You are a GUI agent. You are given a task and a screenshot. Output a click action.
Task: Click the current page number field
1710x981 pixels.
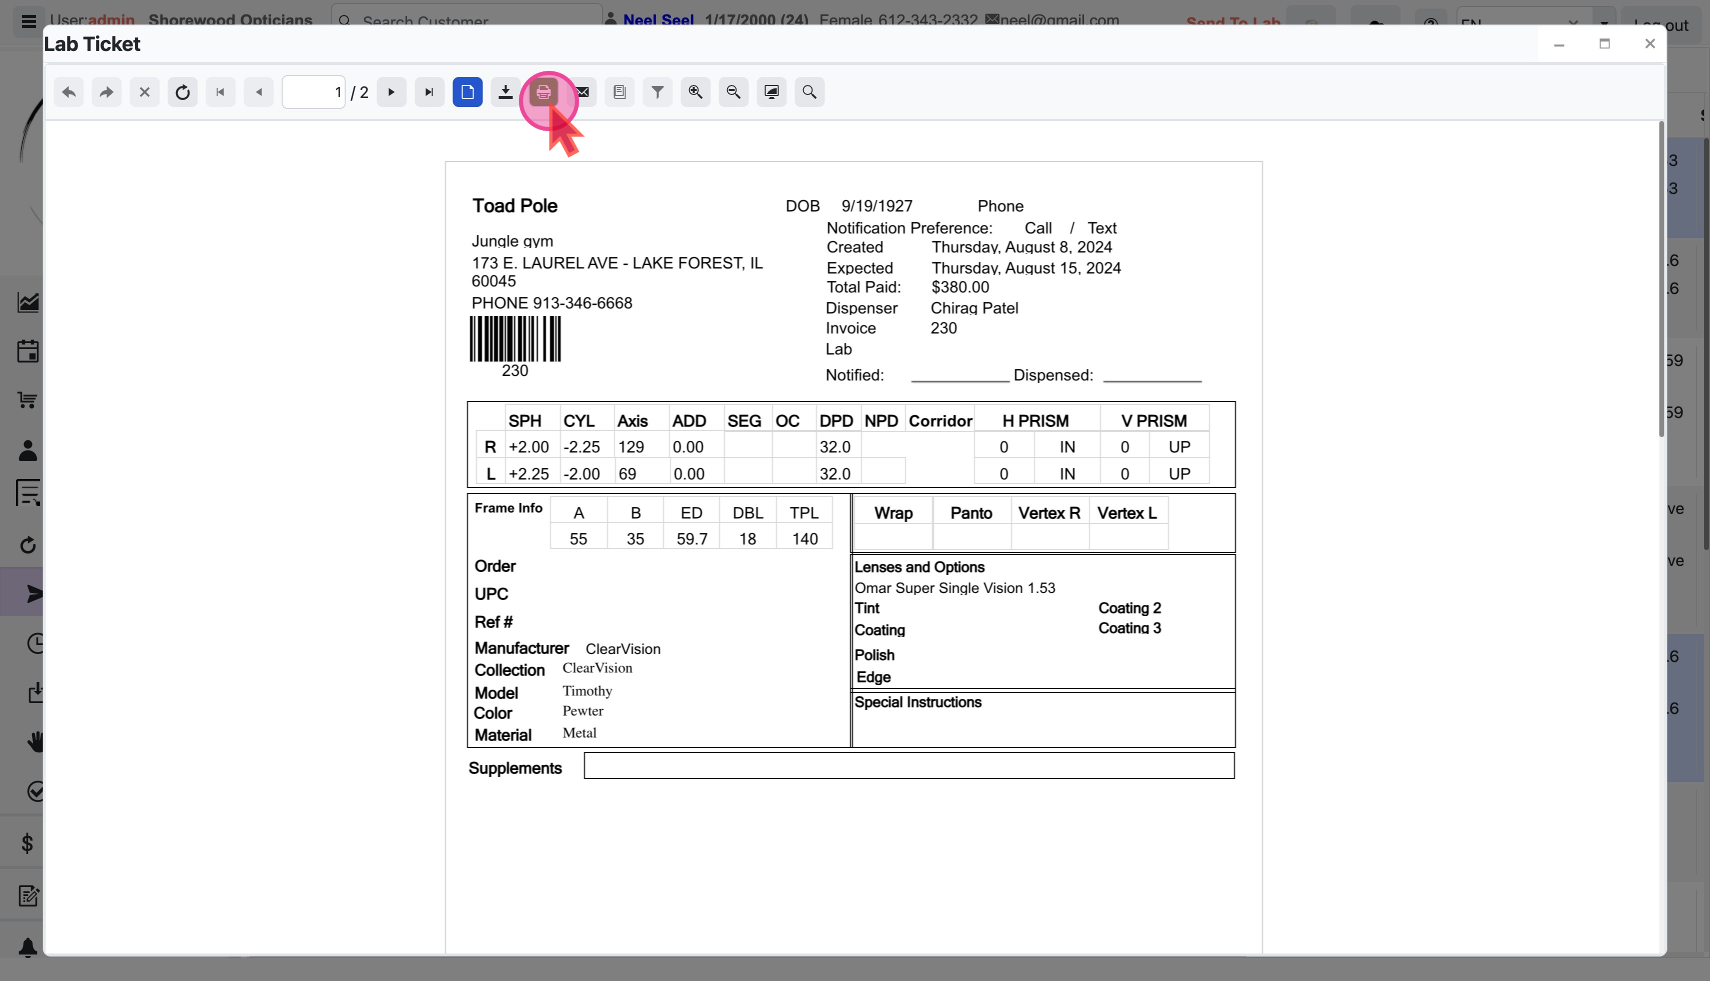point(314,92)
